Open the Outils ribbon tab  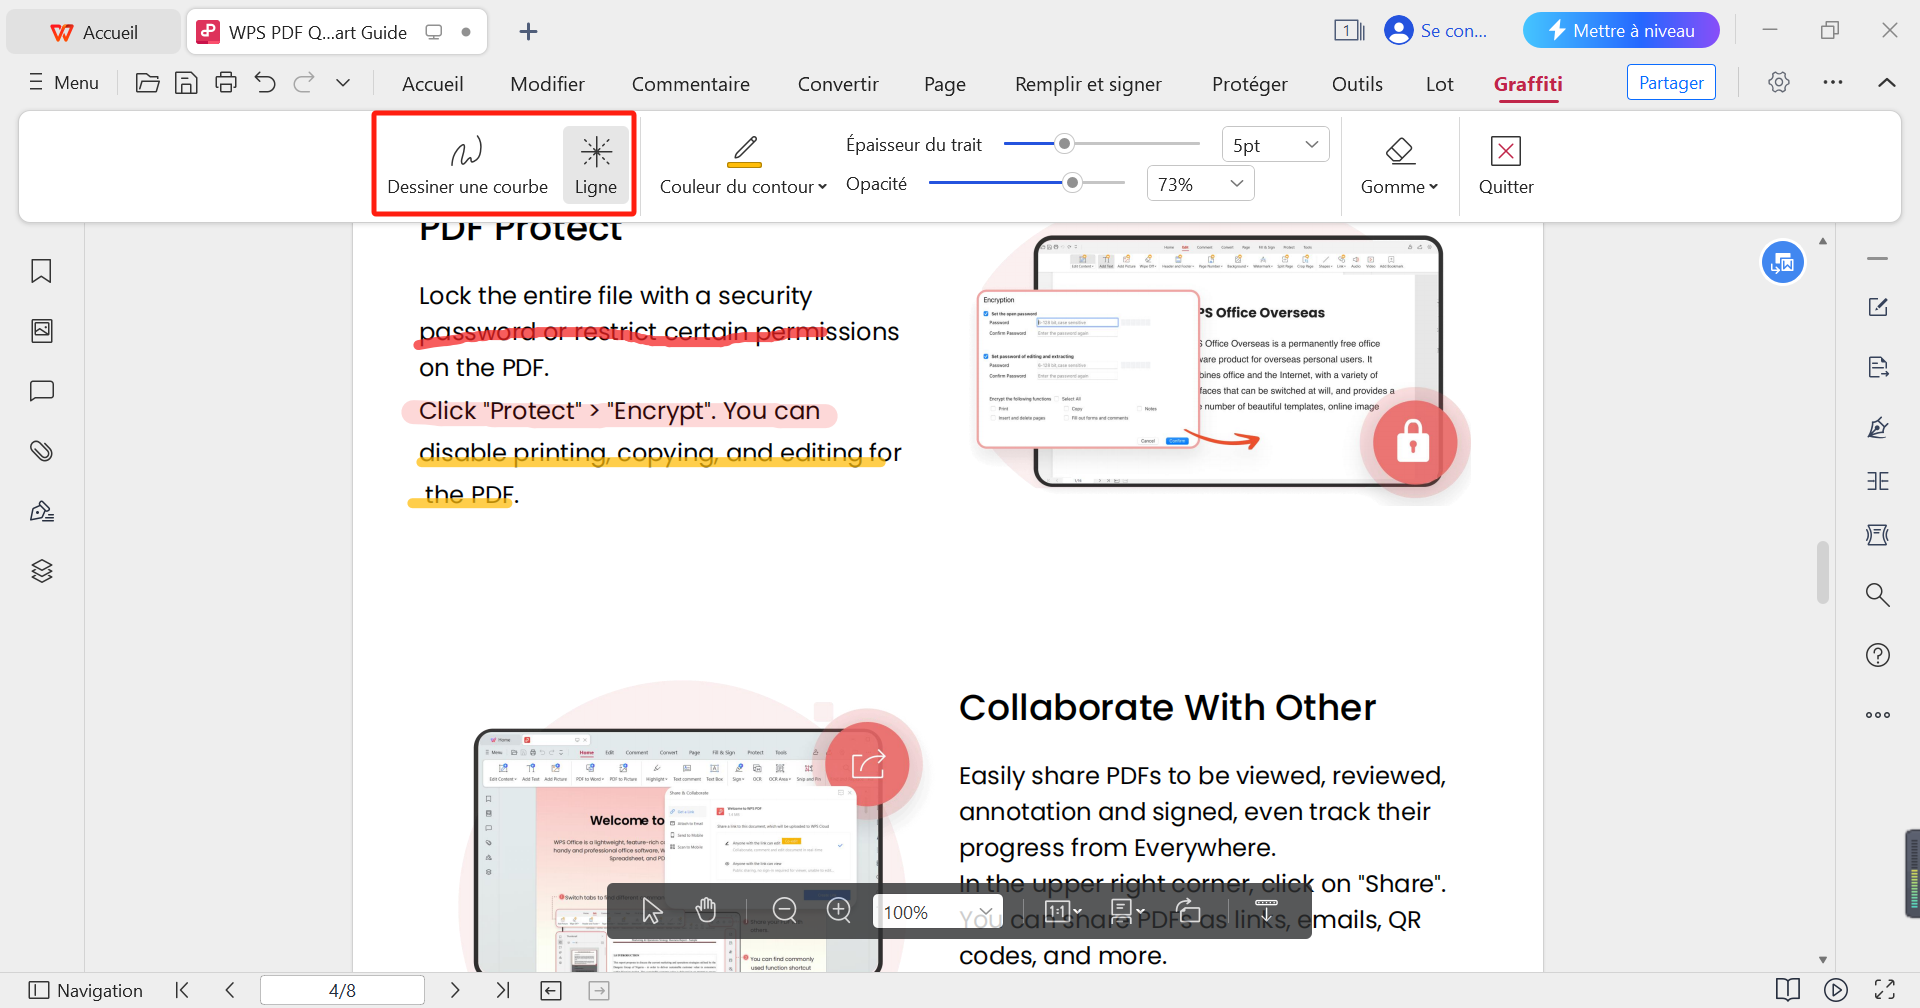(x=1357, y=84)
